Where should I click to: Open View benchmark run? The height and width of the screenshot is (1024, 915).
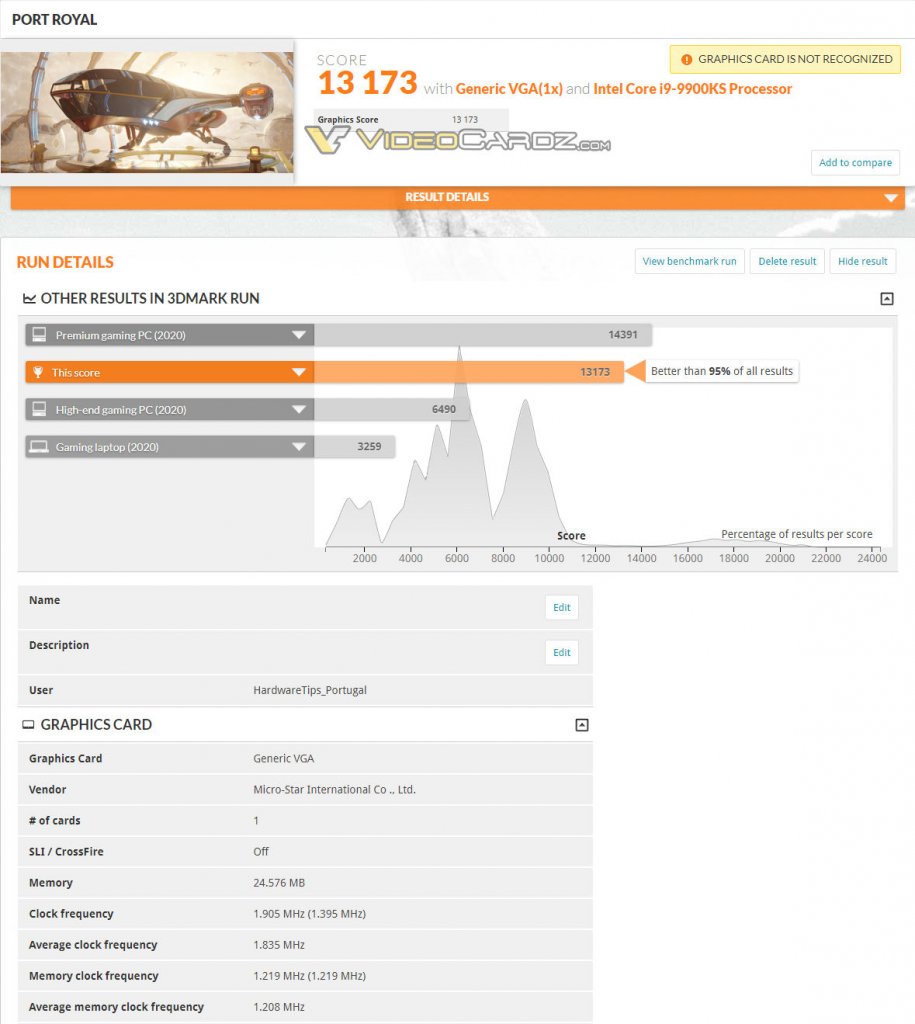click(689, 261)
